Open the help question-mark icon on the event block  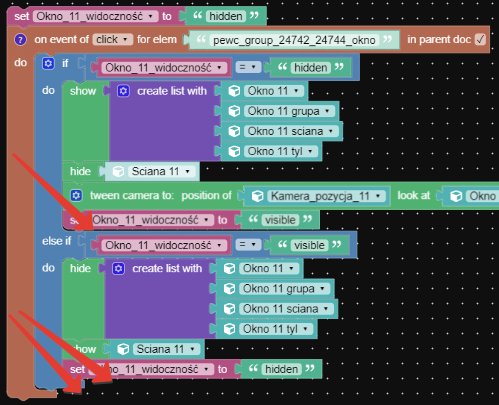tap(20, 40)
